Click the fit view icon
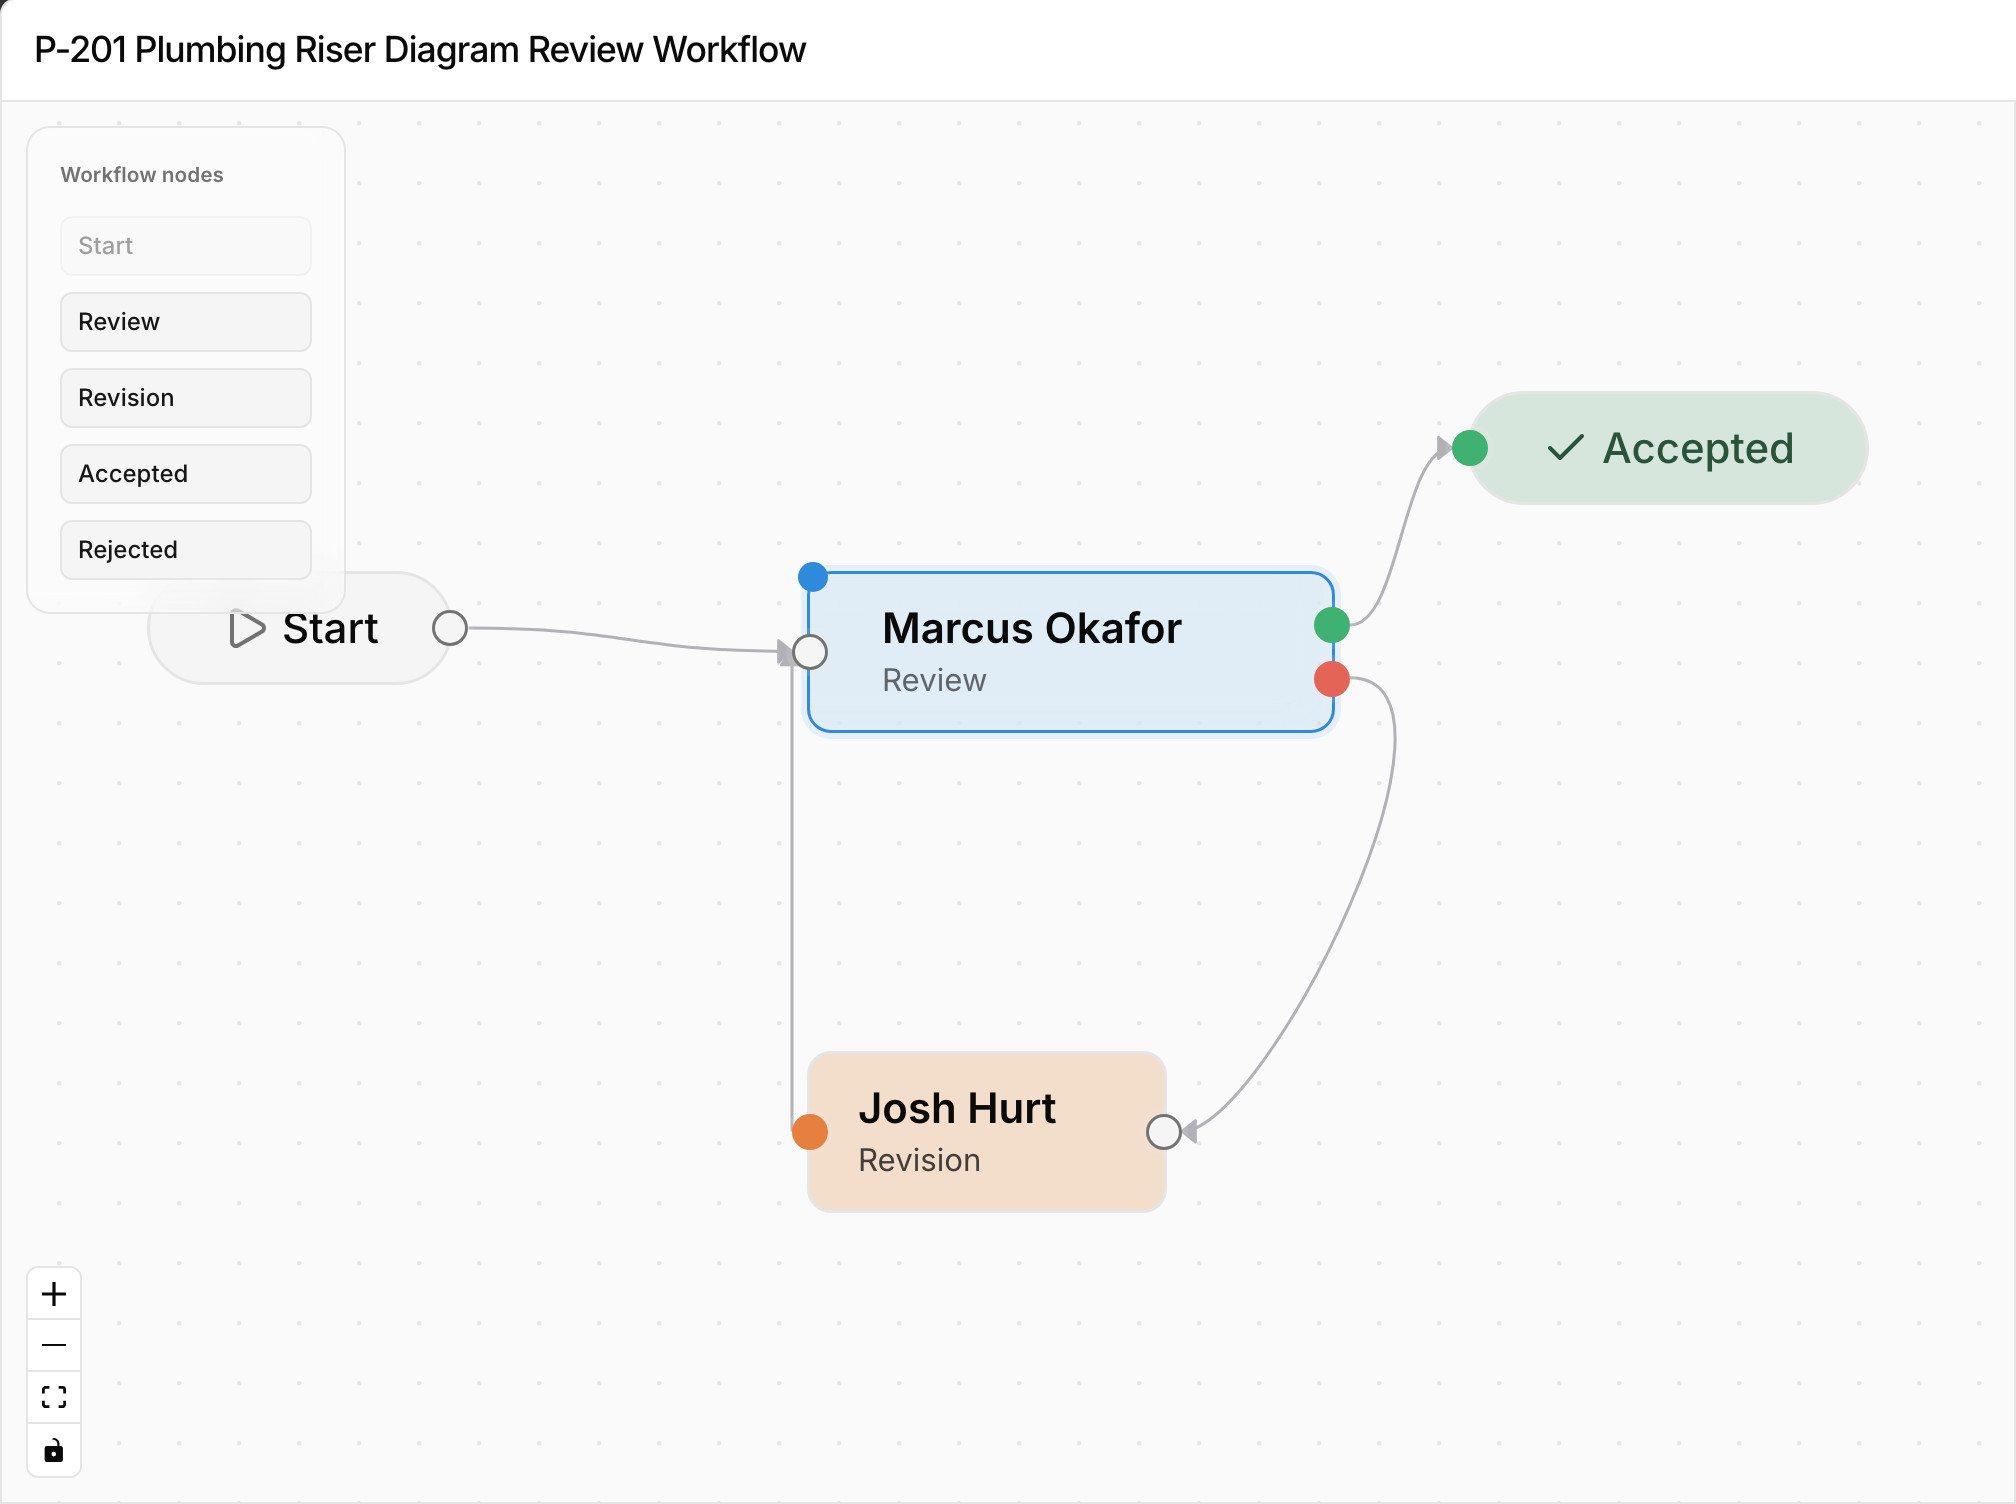The height and width of the screenshot is (1504, 2016). click(54, 1398)
